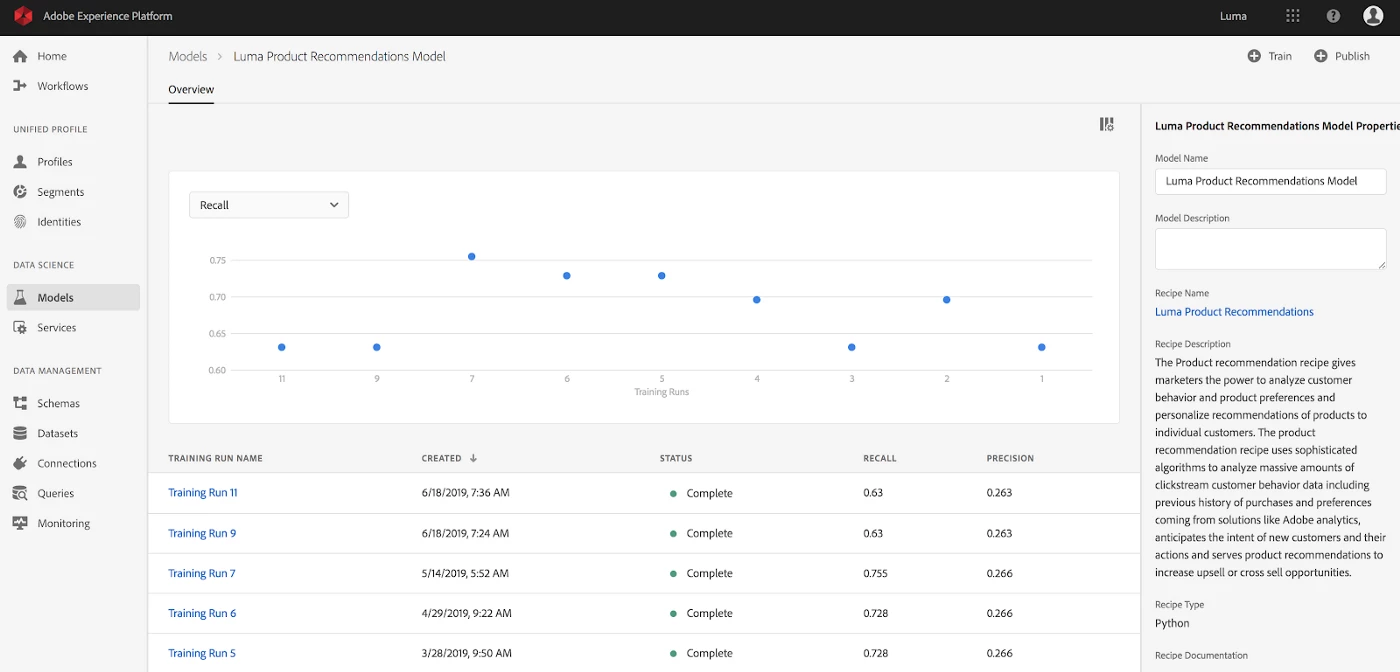Click the Model Description text area

(1270, 249)
